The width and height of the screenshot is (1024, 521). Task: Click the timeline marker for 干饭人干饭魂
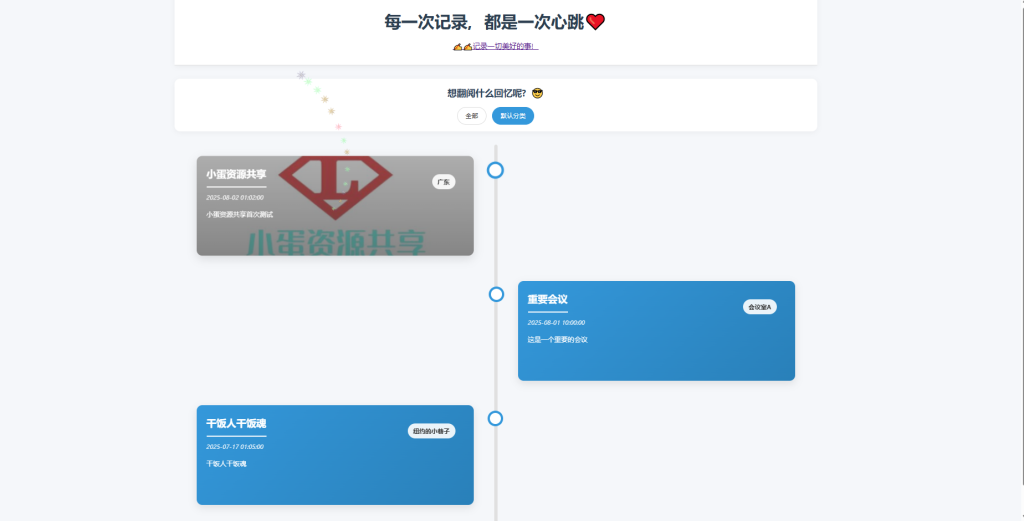click(x=495, y=418)
